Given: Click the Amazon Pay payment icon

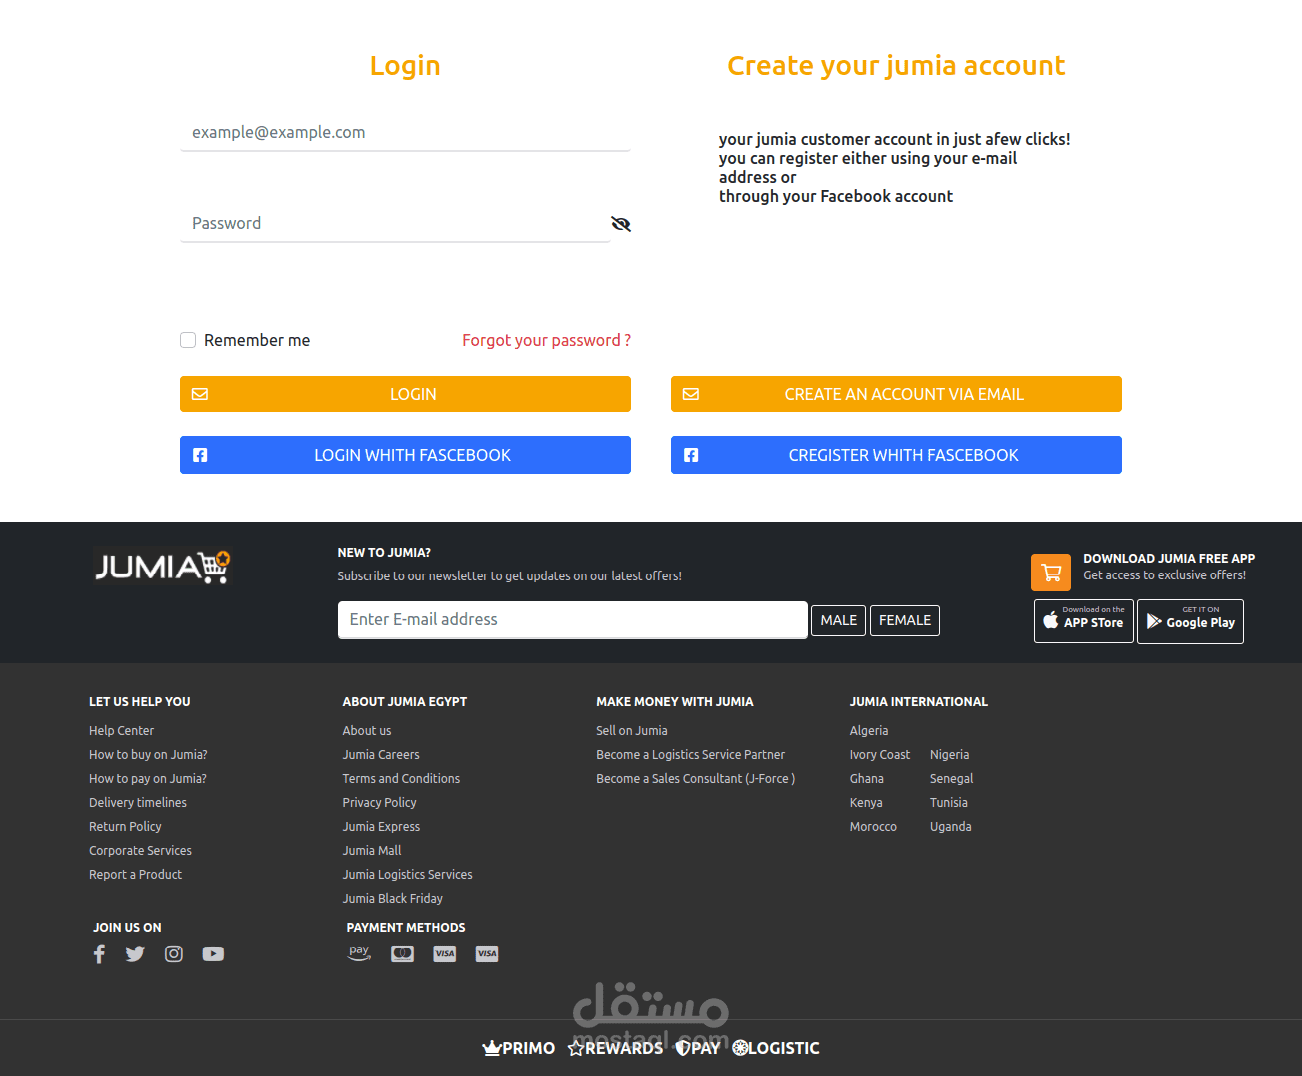Looking at the screenshot, I should [359, 953].
